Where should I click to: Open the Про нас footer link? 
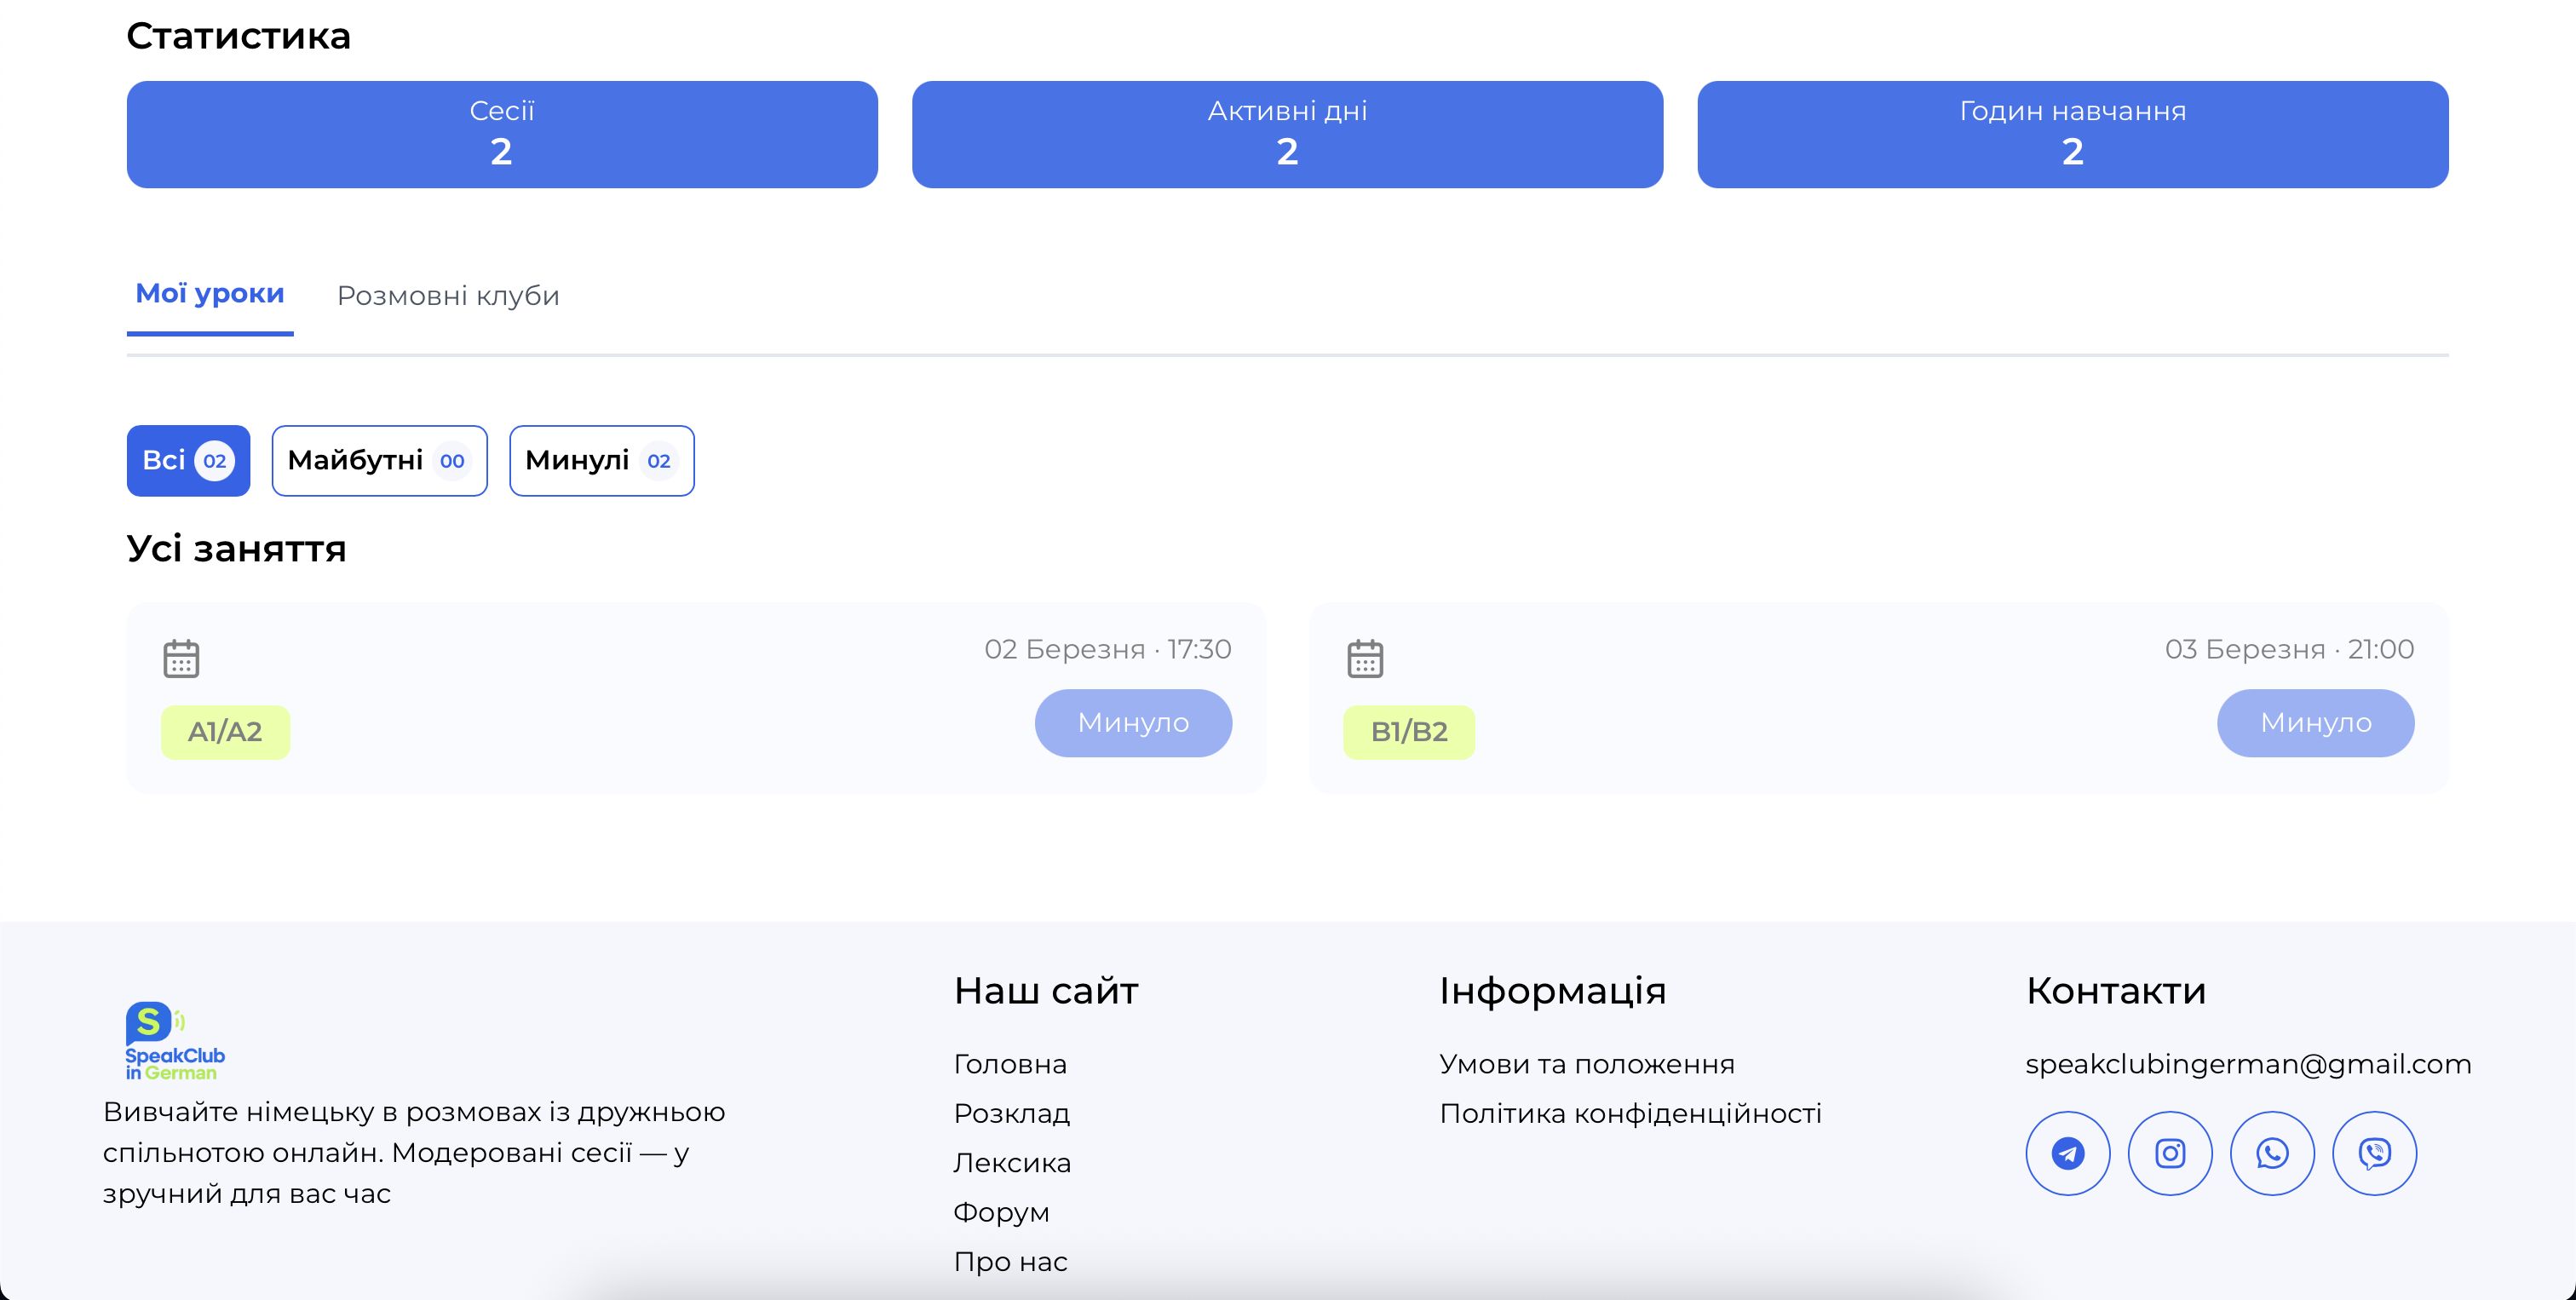coord(1010,1262)
